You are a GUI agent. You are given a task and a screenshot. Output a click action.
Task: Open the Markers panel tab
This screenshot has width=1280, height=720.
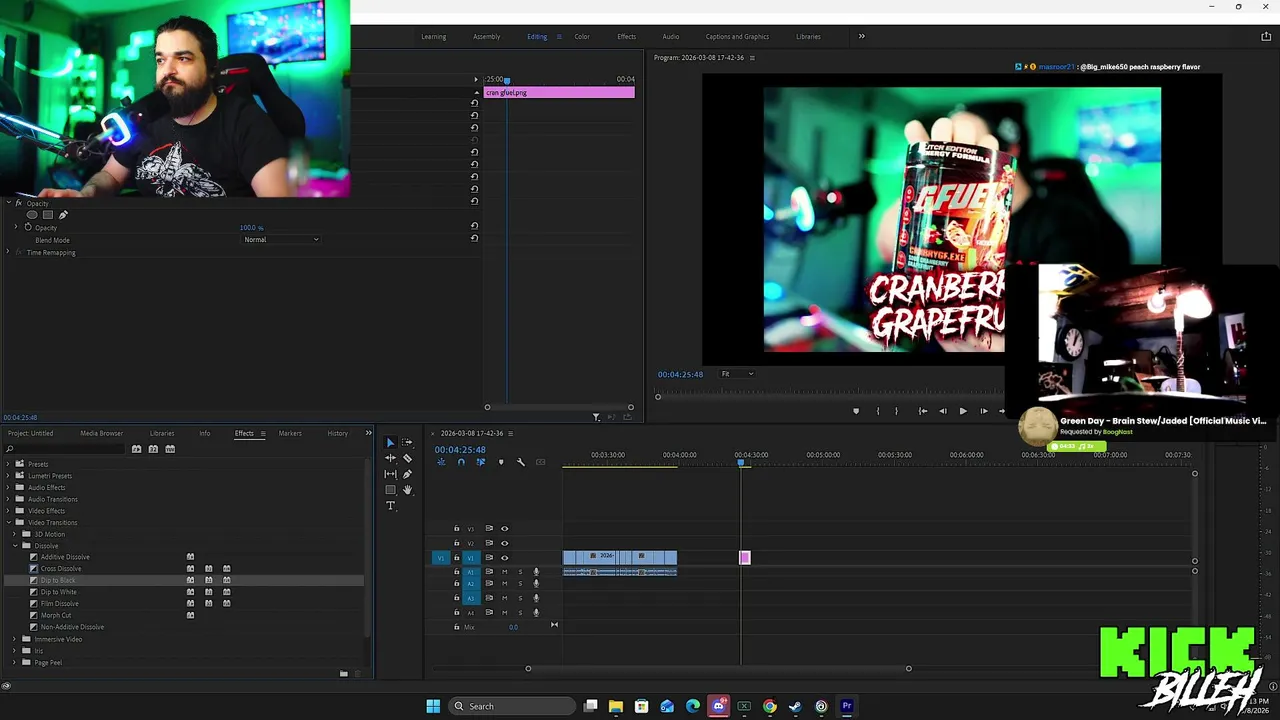(290, 434)
